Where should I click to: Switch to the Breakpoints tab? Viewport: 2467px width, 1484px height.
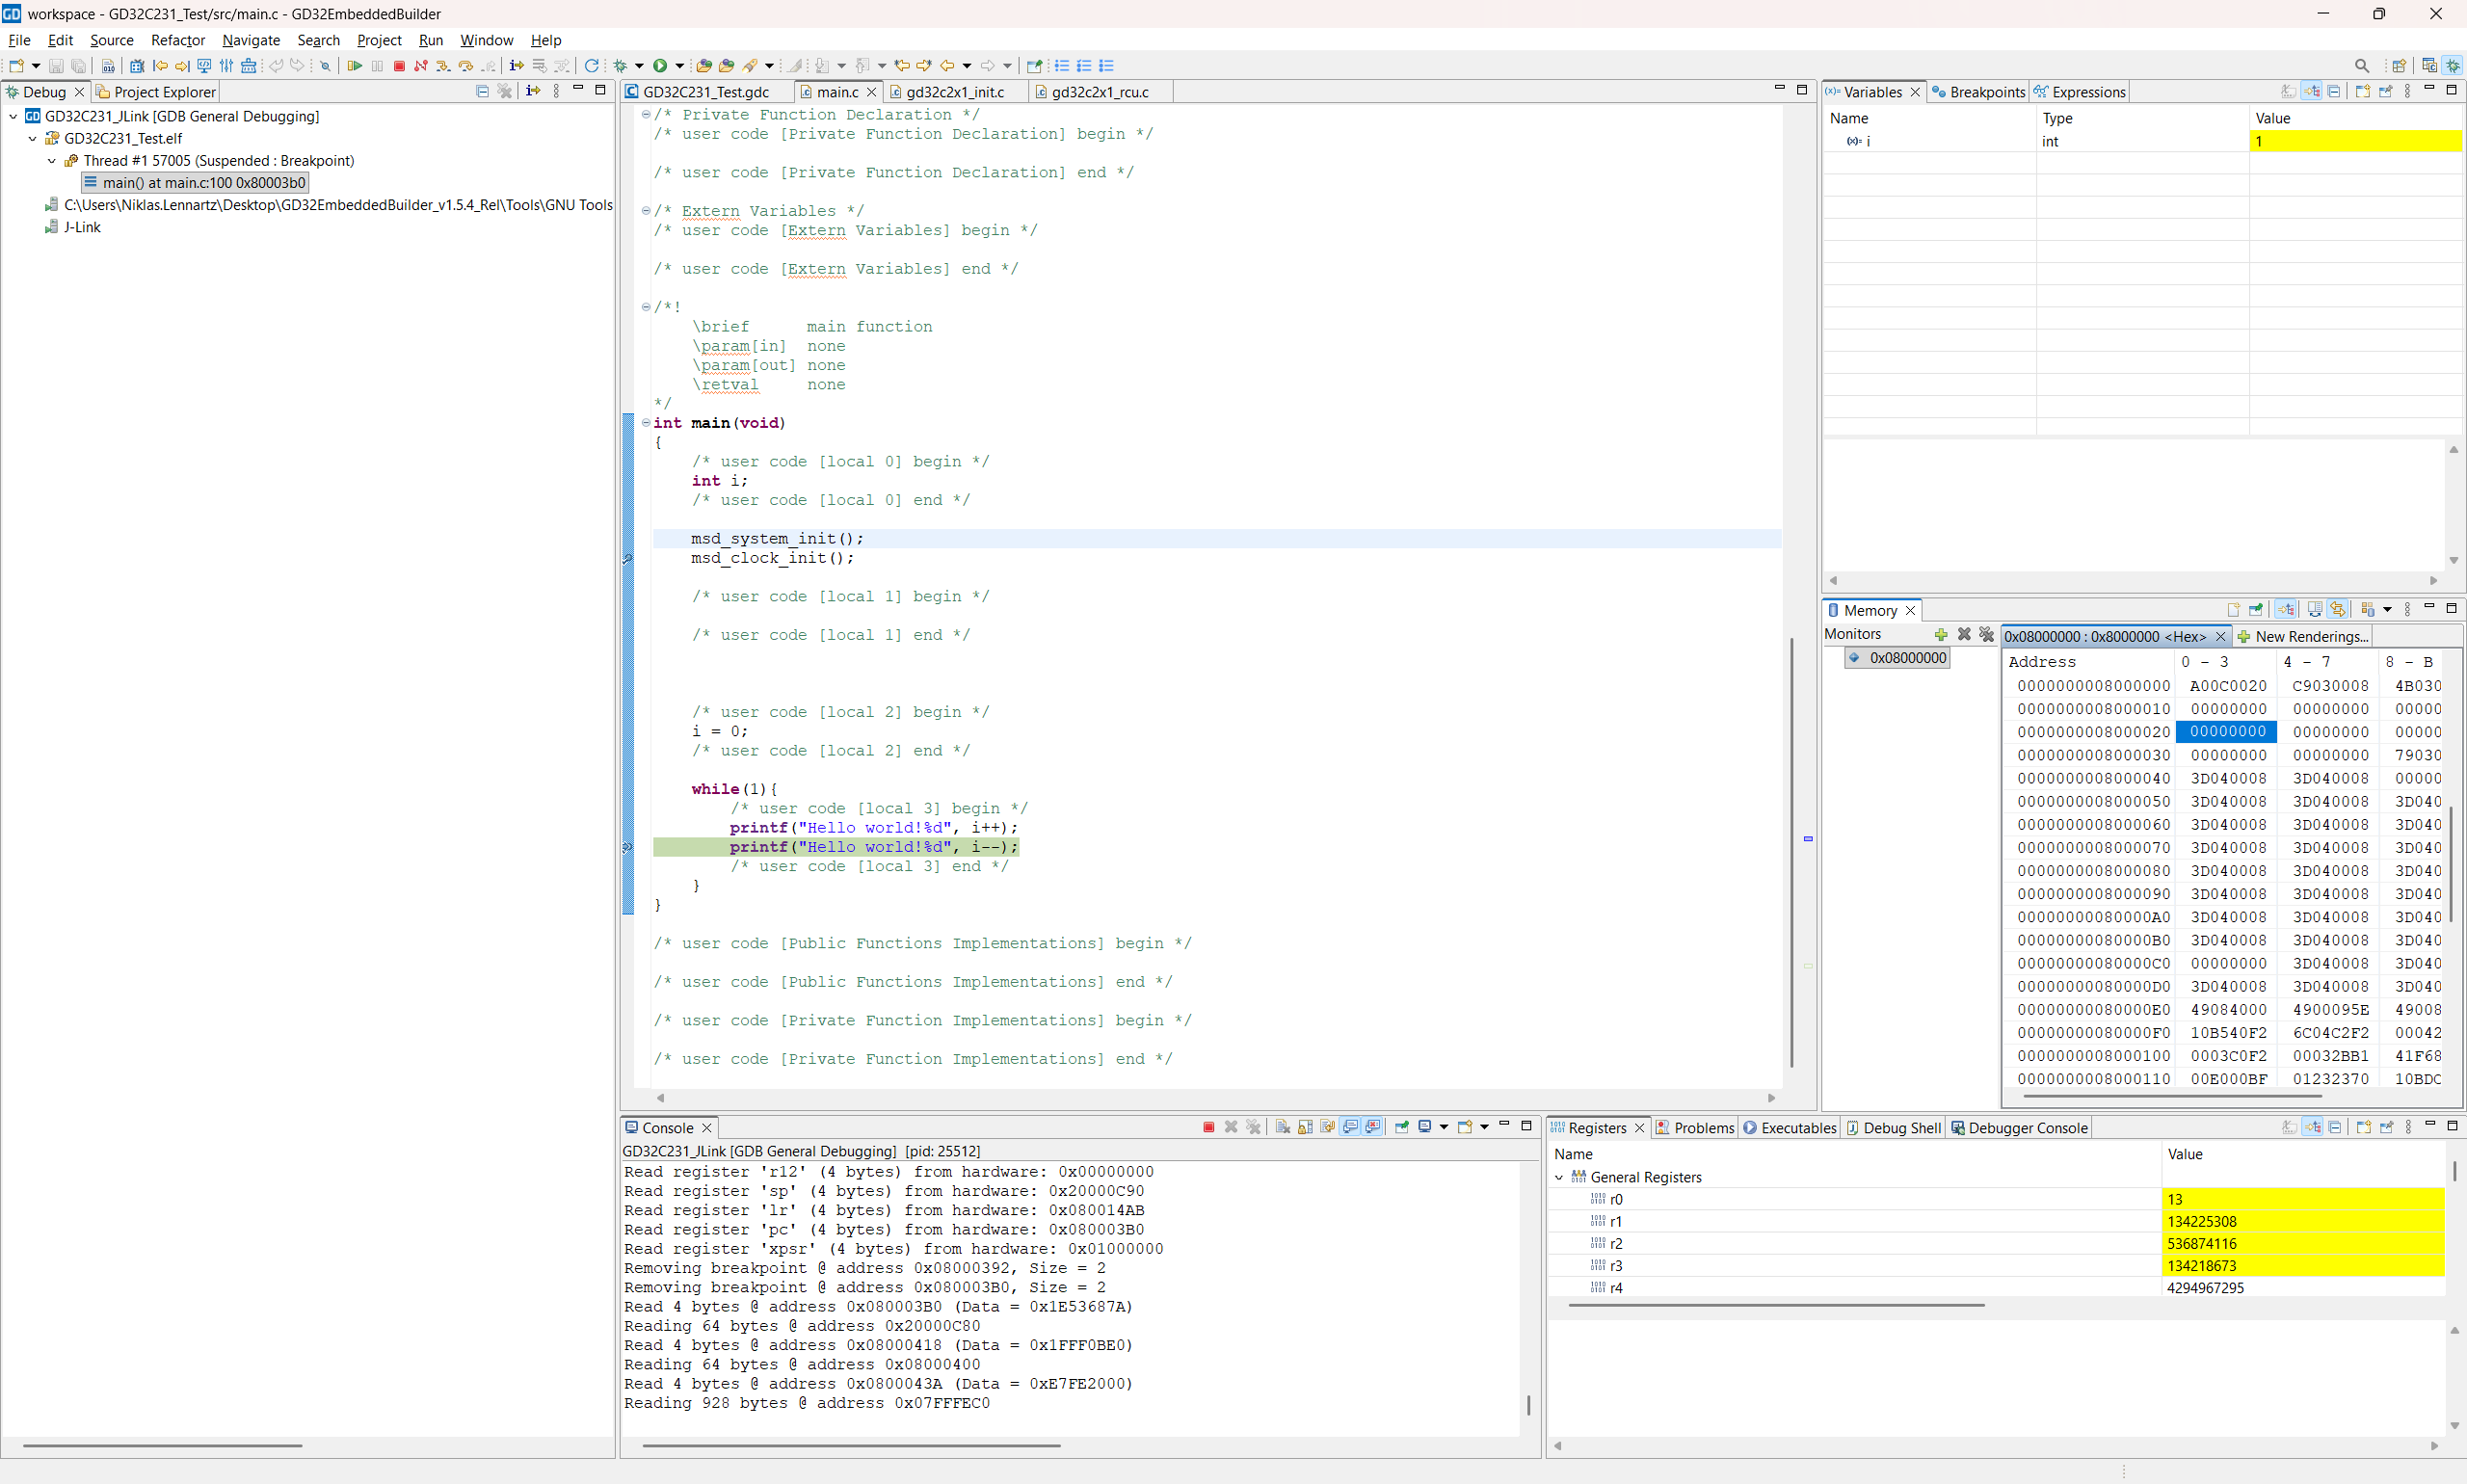[x=1979, y=92]
